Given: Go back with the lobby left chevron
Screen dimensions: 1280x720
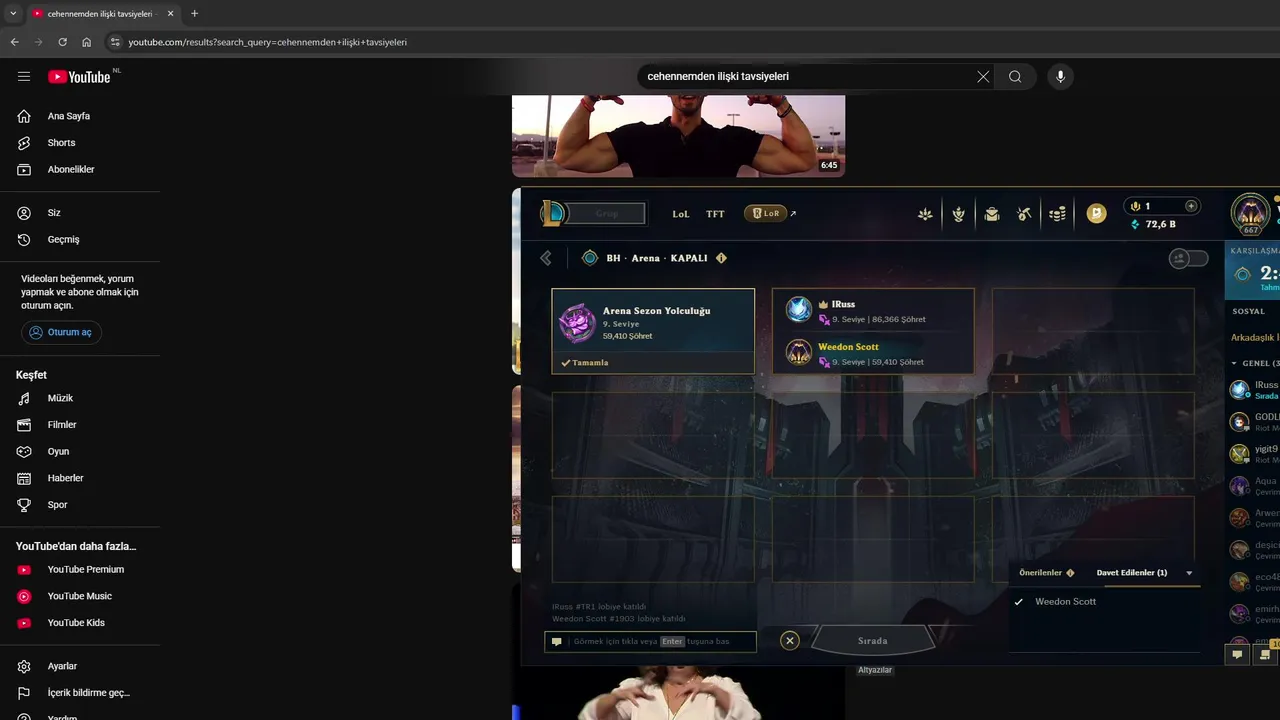Looking at the screenshot, I should (546, 258).
